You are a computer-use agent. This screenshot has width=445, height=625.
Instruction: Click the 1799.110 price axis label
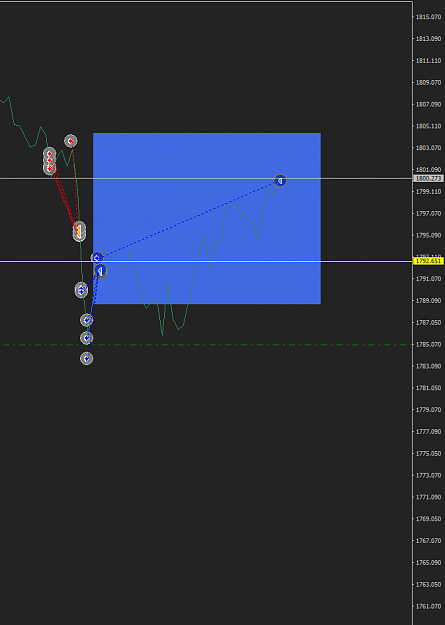429,192
